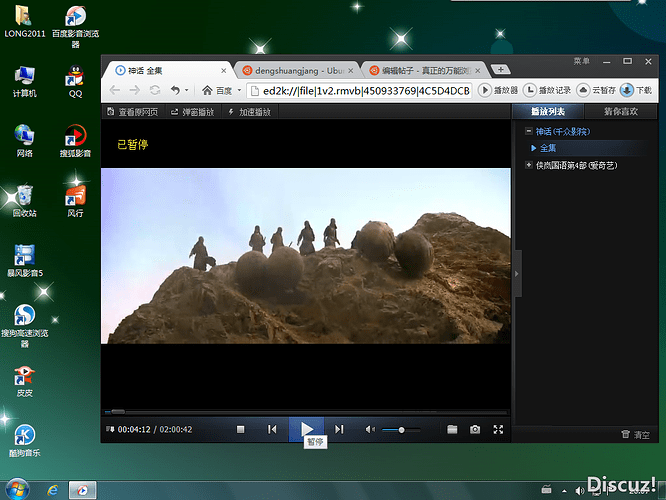Open the 网络 desktop icon
This screenshot has width=666, height=500.
[24, 141]
